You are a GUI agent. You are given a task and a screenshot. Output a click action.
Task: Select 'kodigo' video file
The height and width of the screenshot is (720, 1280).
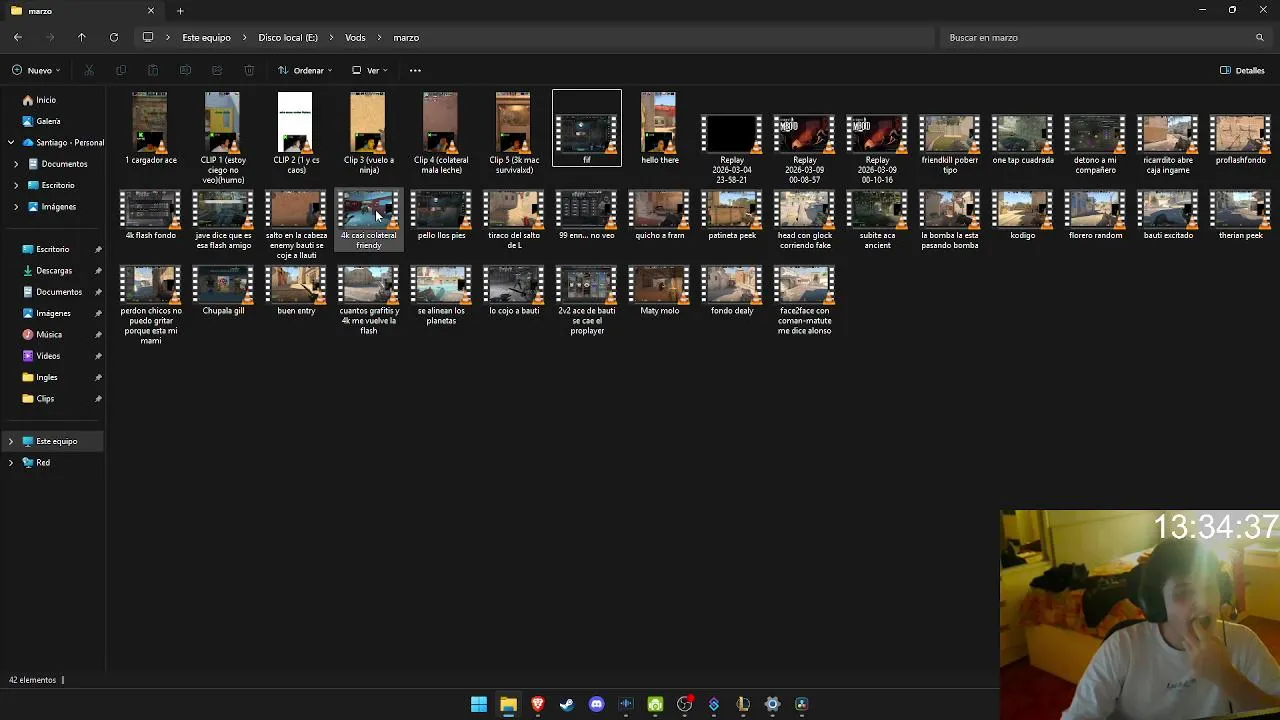pyautogui.click(x=1023, y=216)
